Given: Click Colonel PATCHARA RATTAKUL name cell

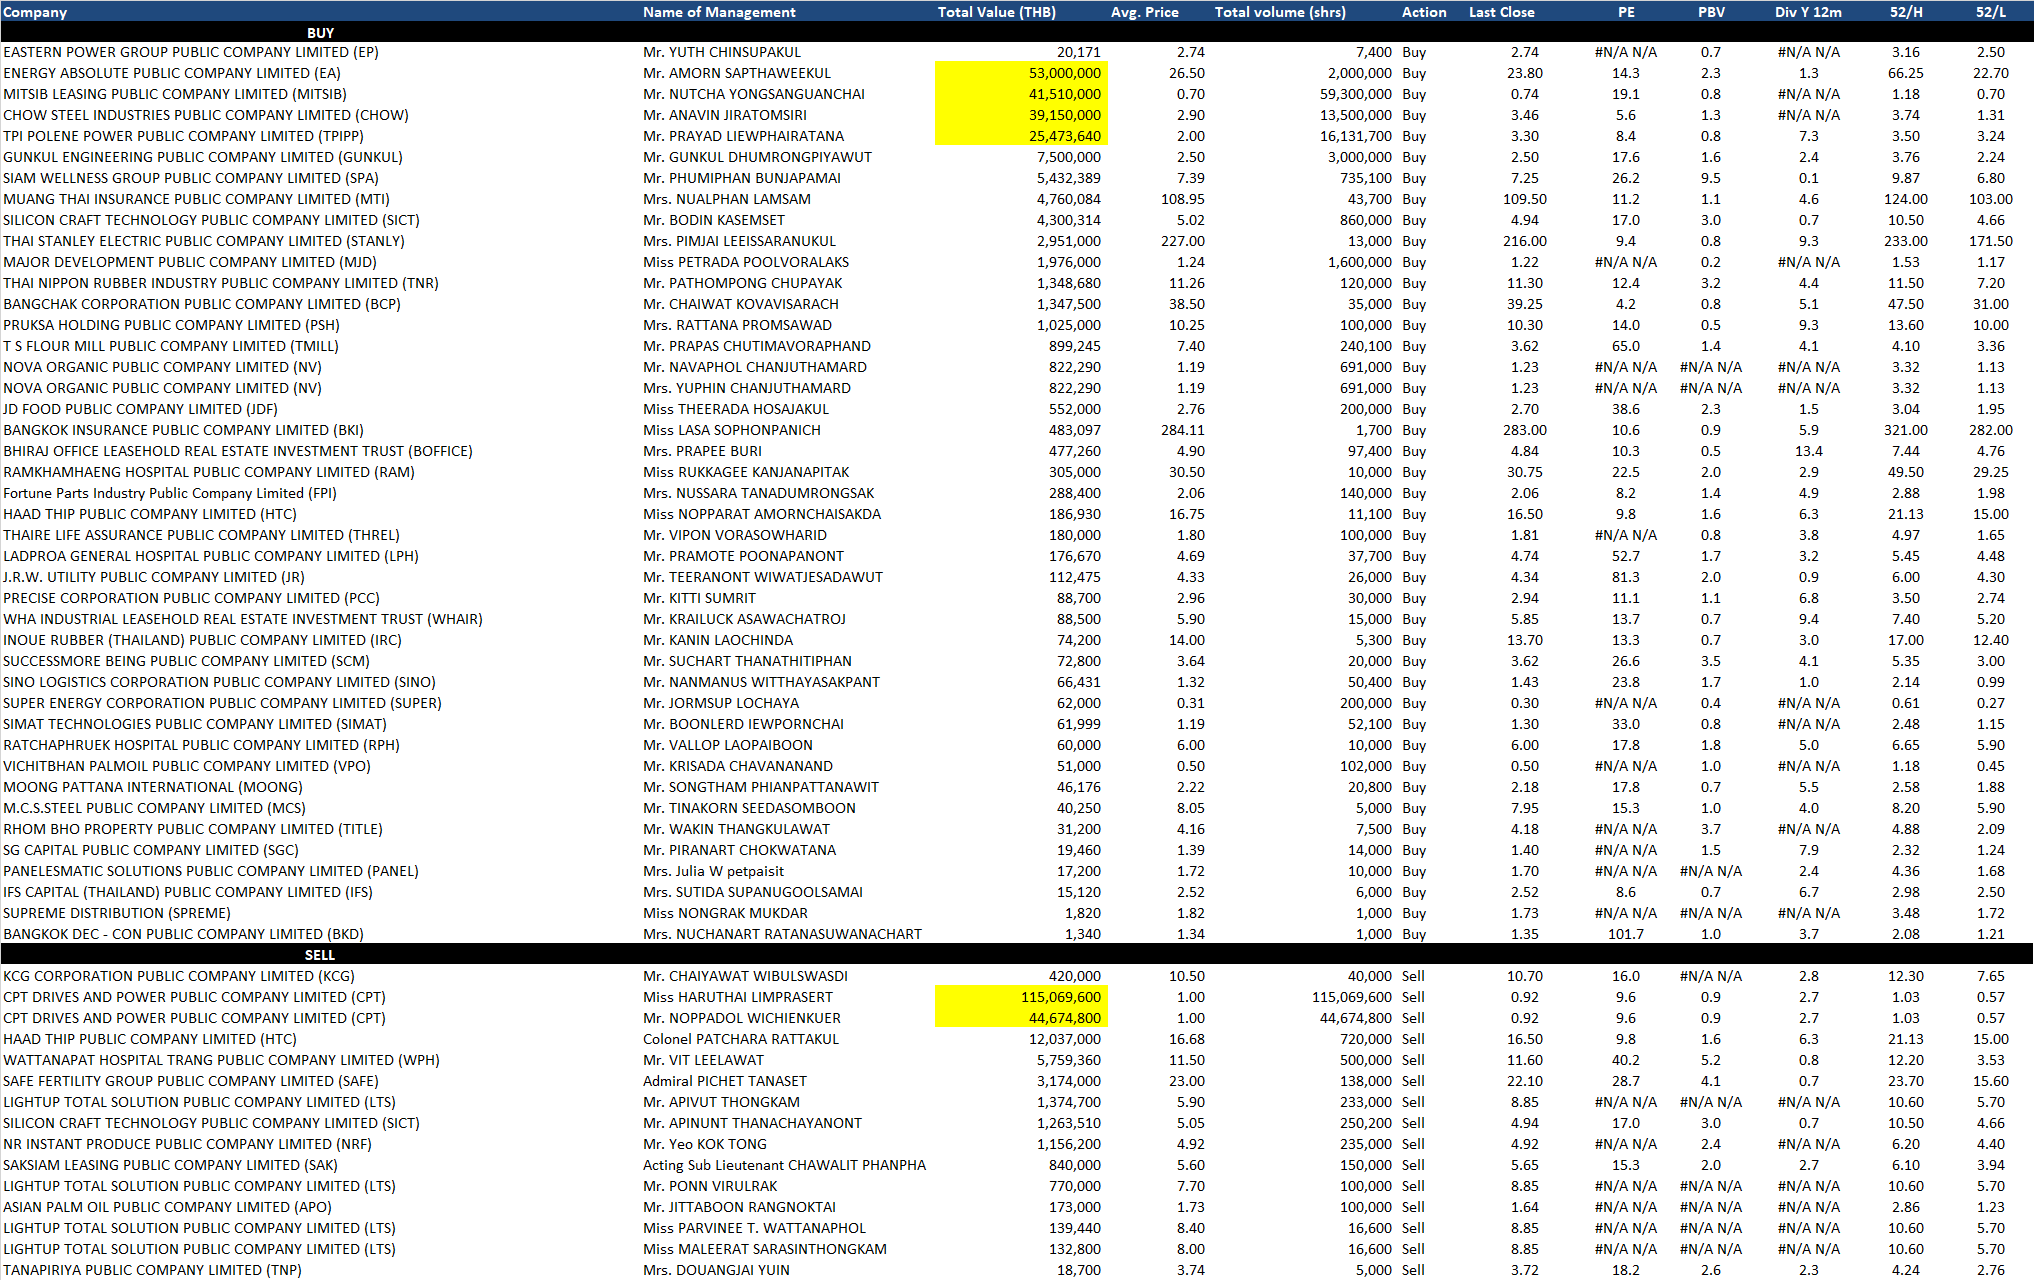Looking at the screenshot, I should (x=741, y=1039).
